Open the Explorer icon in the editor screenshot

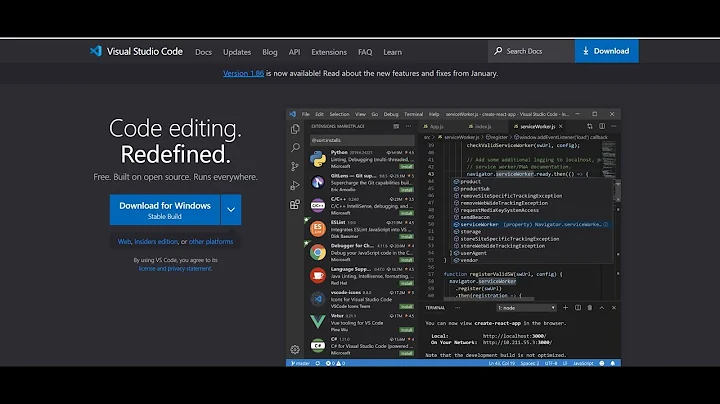pyautogui.click(x=295, y=129)
